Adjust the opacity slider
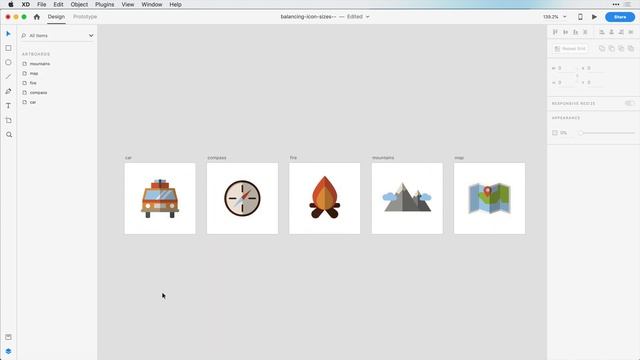The image size is (640, 360). click(x=607, y=133)
